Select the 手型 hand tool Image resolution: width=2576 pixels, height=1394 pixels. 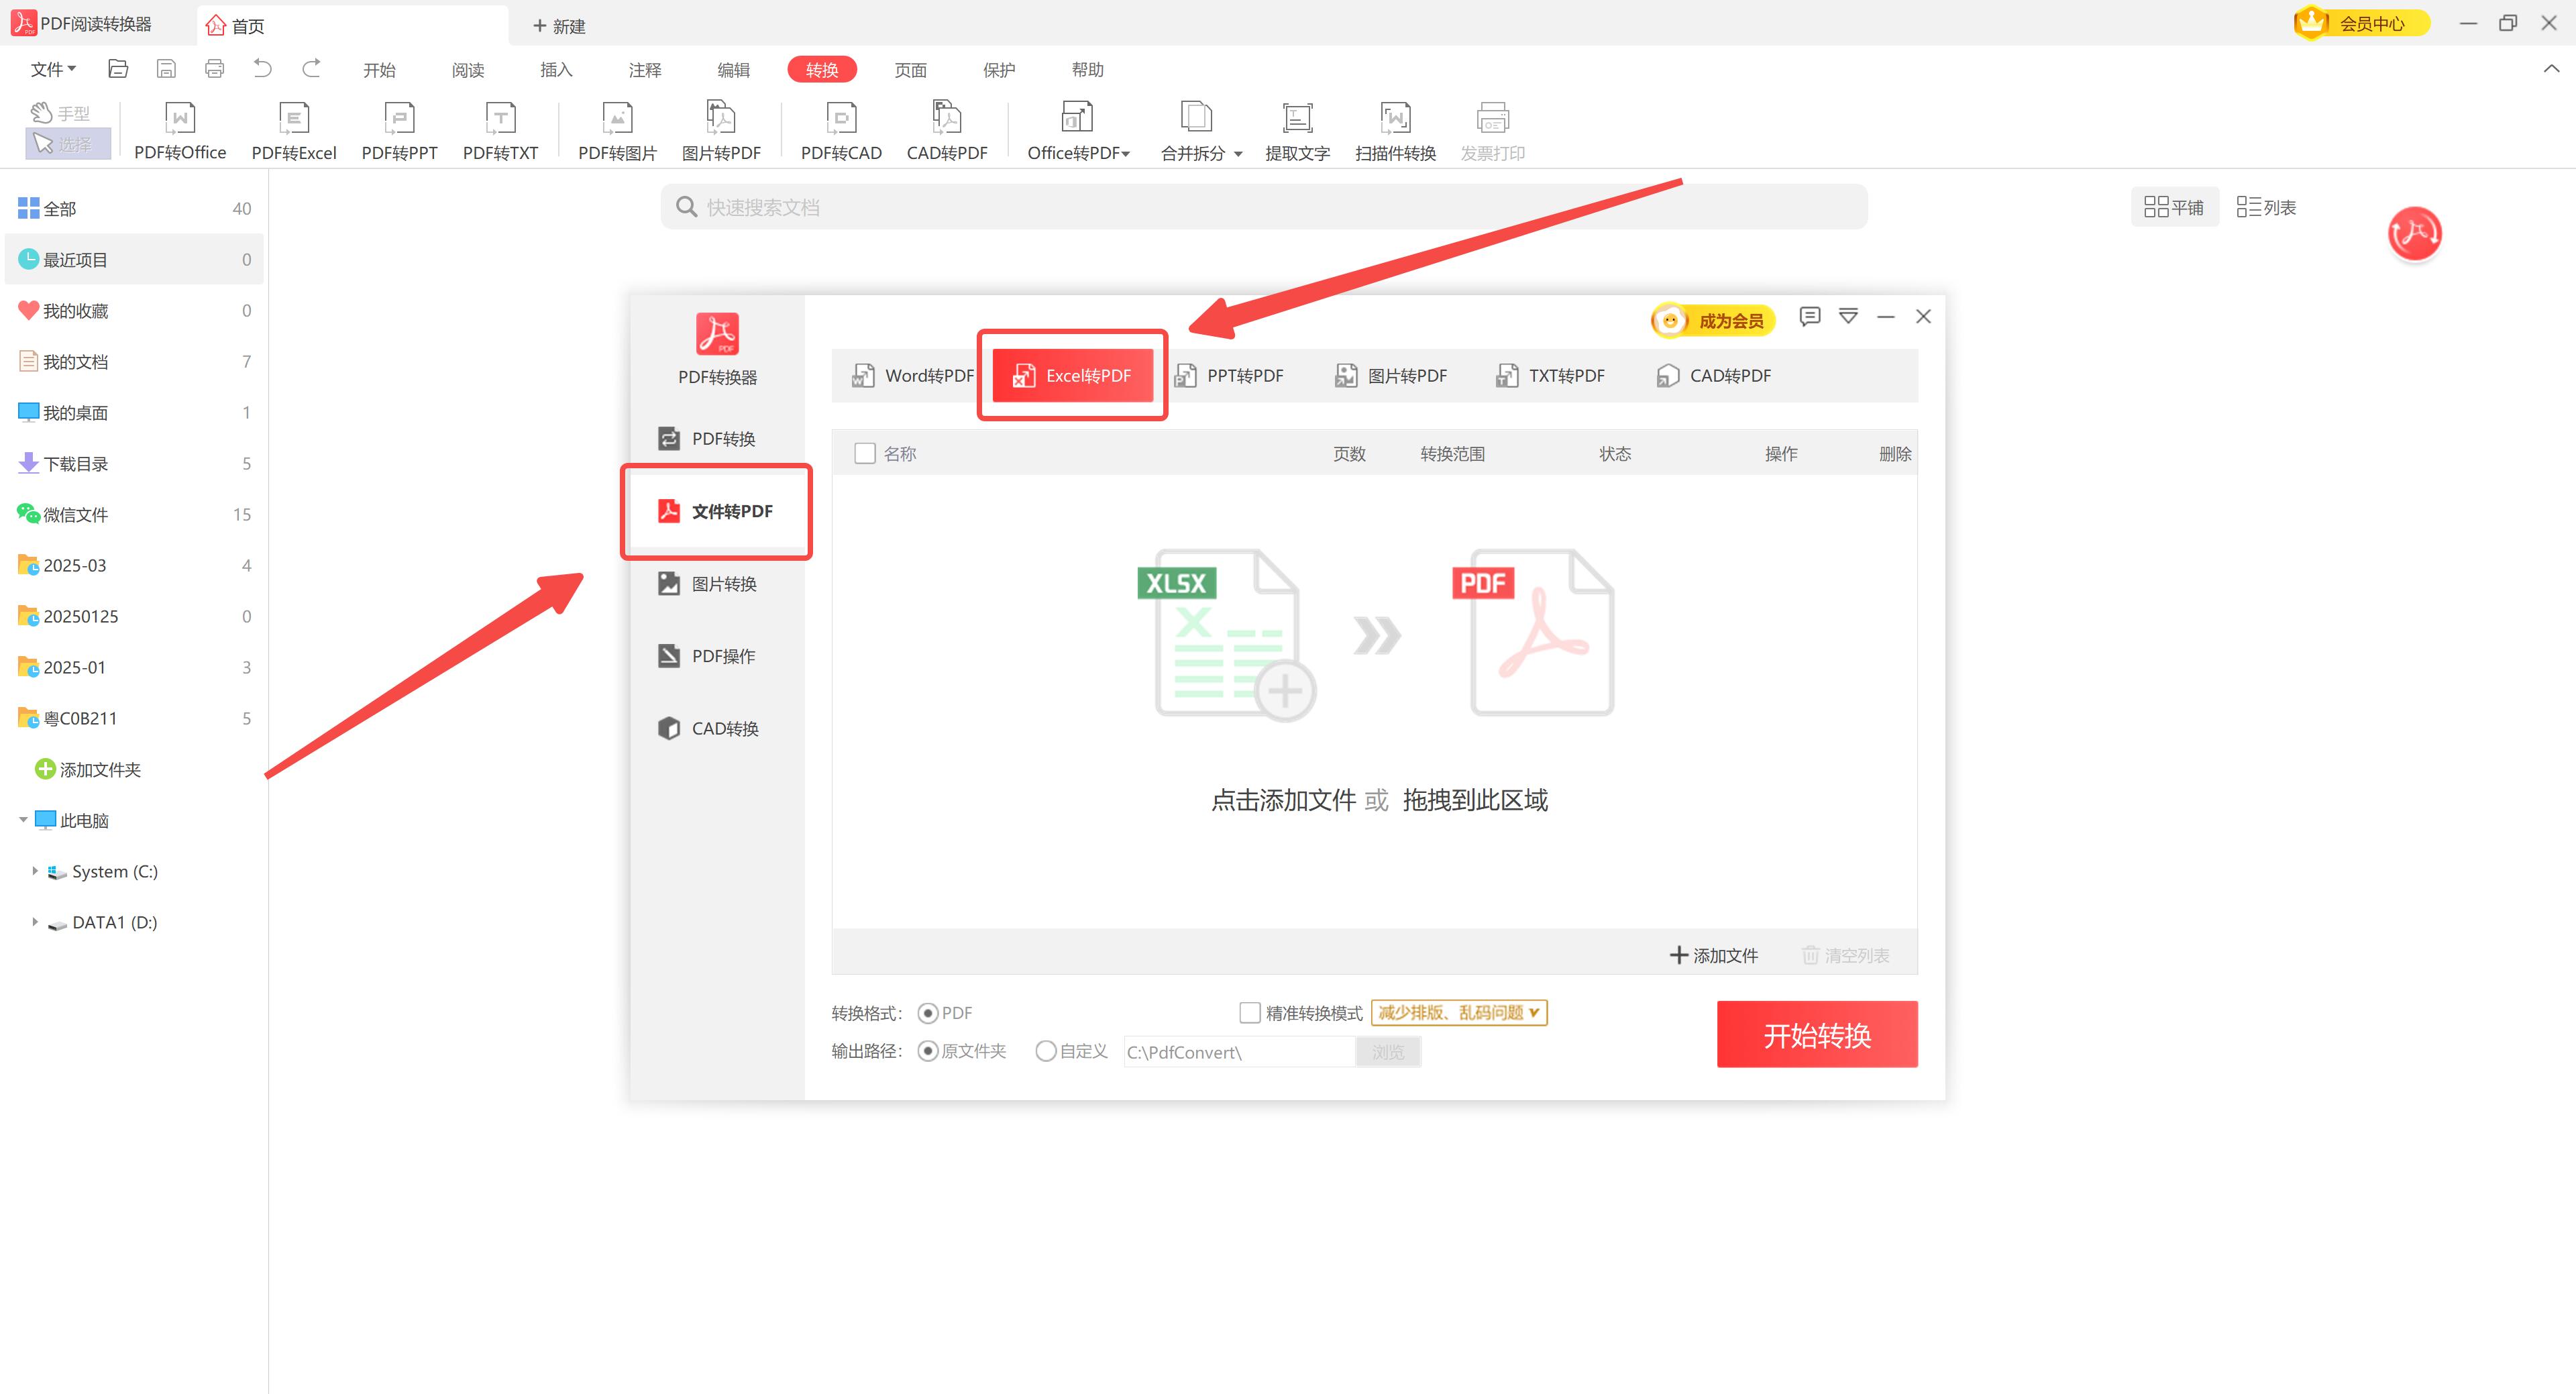pyautogui.click(x=61, y=113)
